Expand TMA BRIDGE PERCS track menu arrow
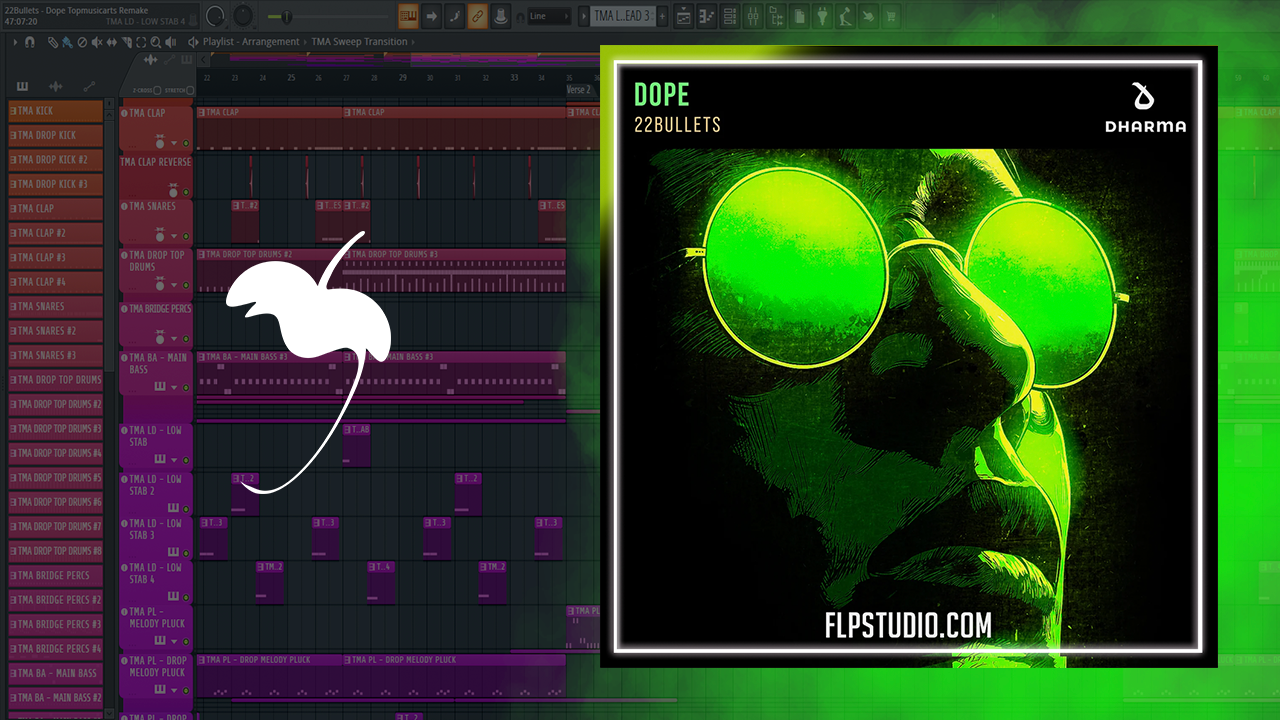Screen dimensions: 1280x720 [x=174, y=340]
